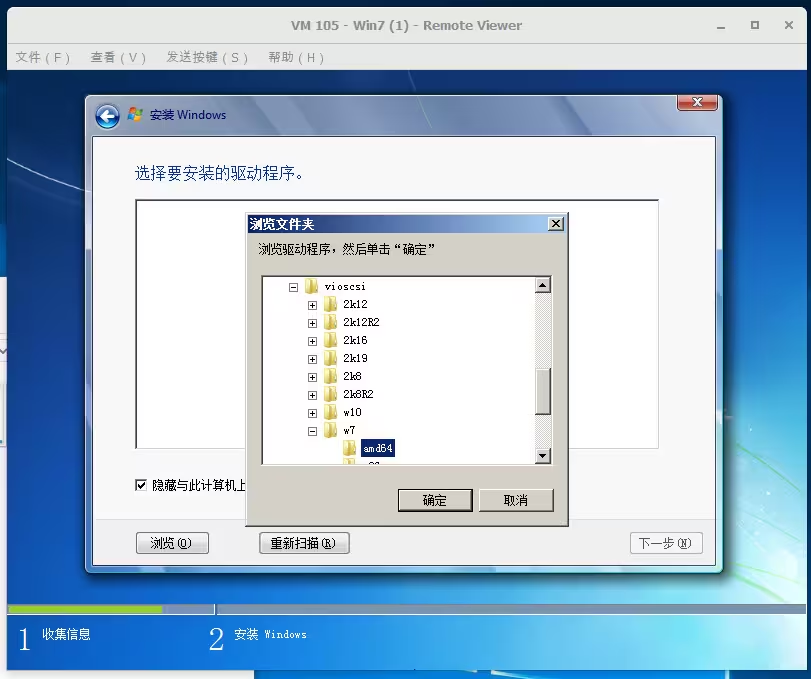811x679 pixels.
Task: Click the w7 folder icon
Action: (x=331, y=430)
